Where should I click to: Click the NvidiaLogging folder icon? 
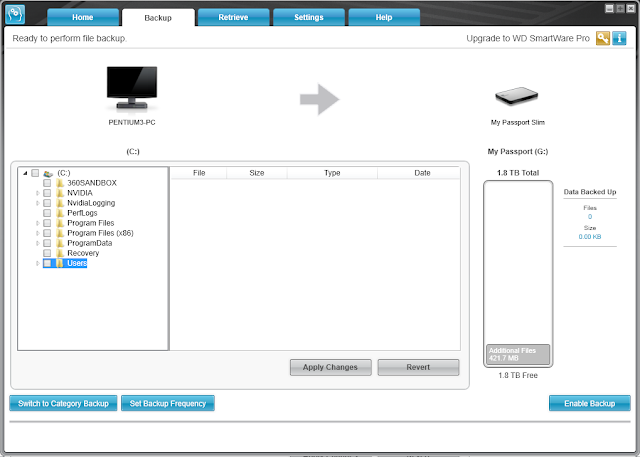tap(60, 203)
